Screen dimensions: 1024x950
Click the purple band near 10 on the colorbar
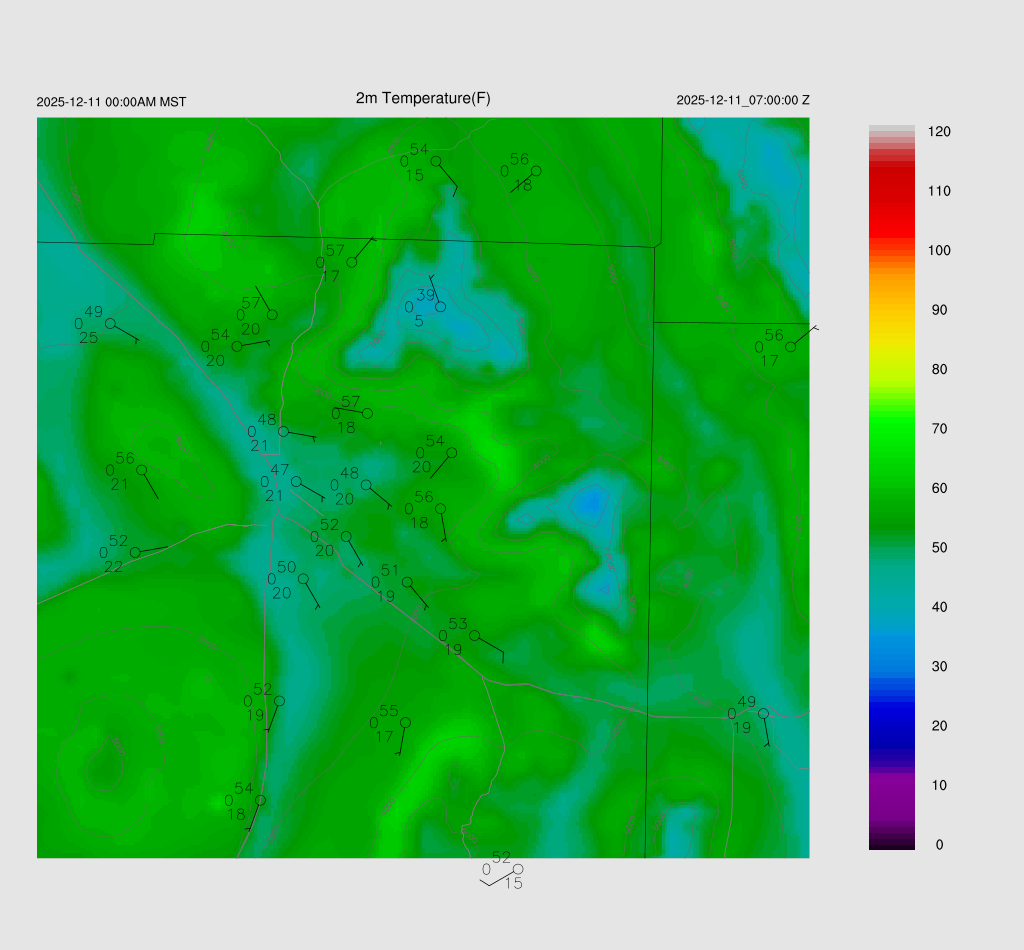point(892,785)
